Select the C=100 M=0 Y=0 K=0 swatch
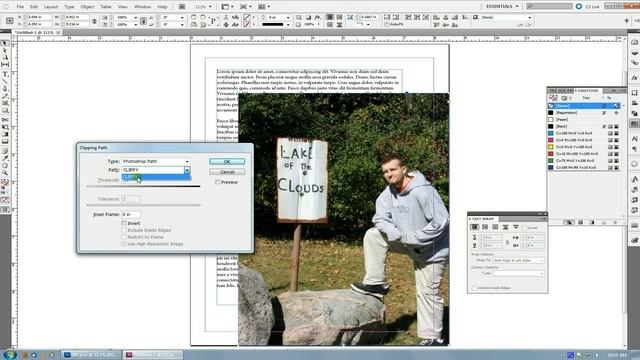This screenshot has width=640, height=360. [583, 133]
